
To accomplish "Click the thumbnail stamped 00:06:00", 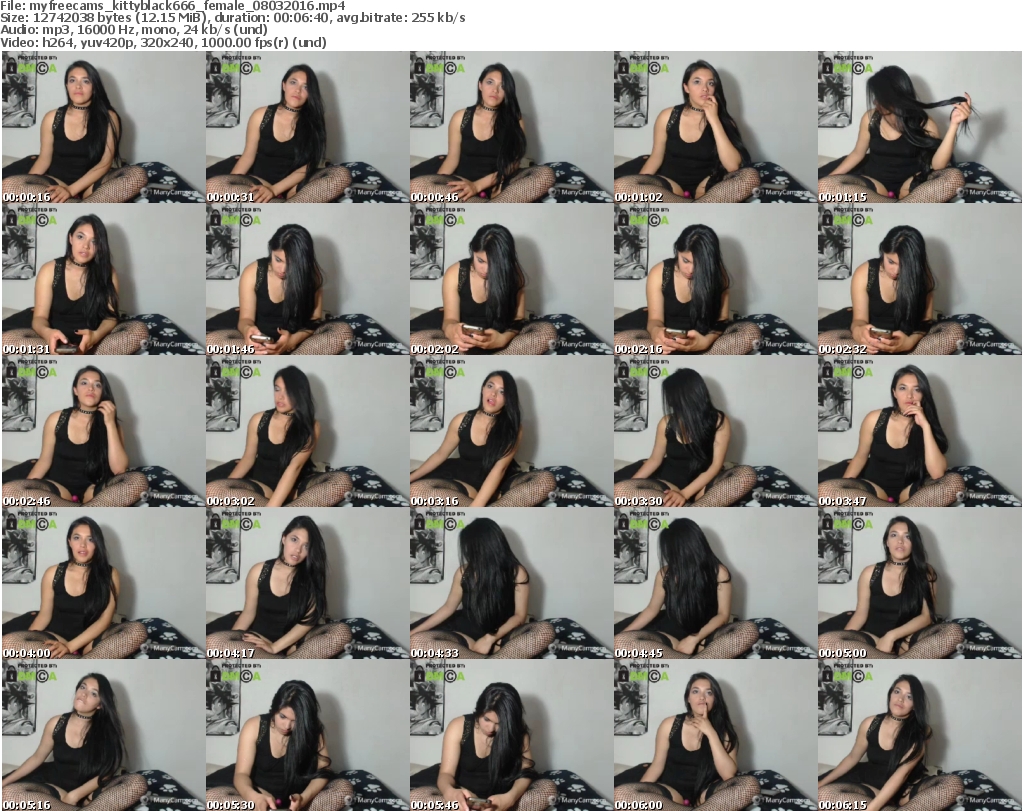I will point(715,735).
